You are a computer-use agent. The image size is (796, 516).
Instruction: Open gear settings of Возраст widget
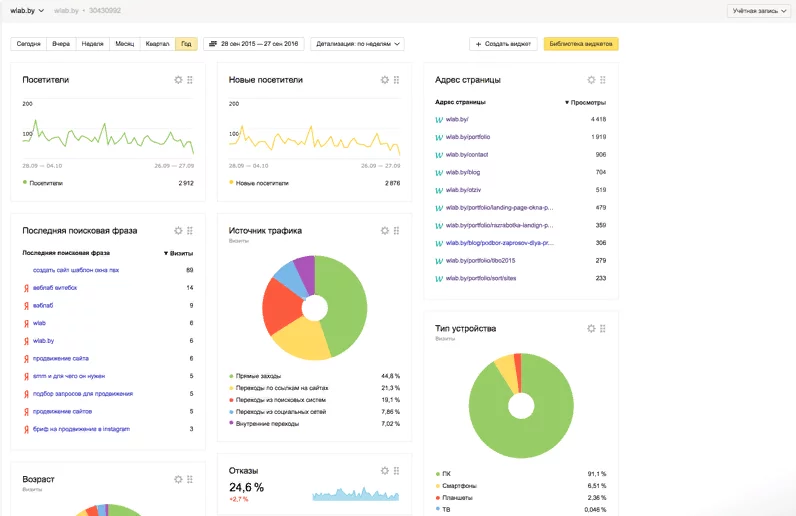click(178, 479)
